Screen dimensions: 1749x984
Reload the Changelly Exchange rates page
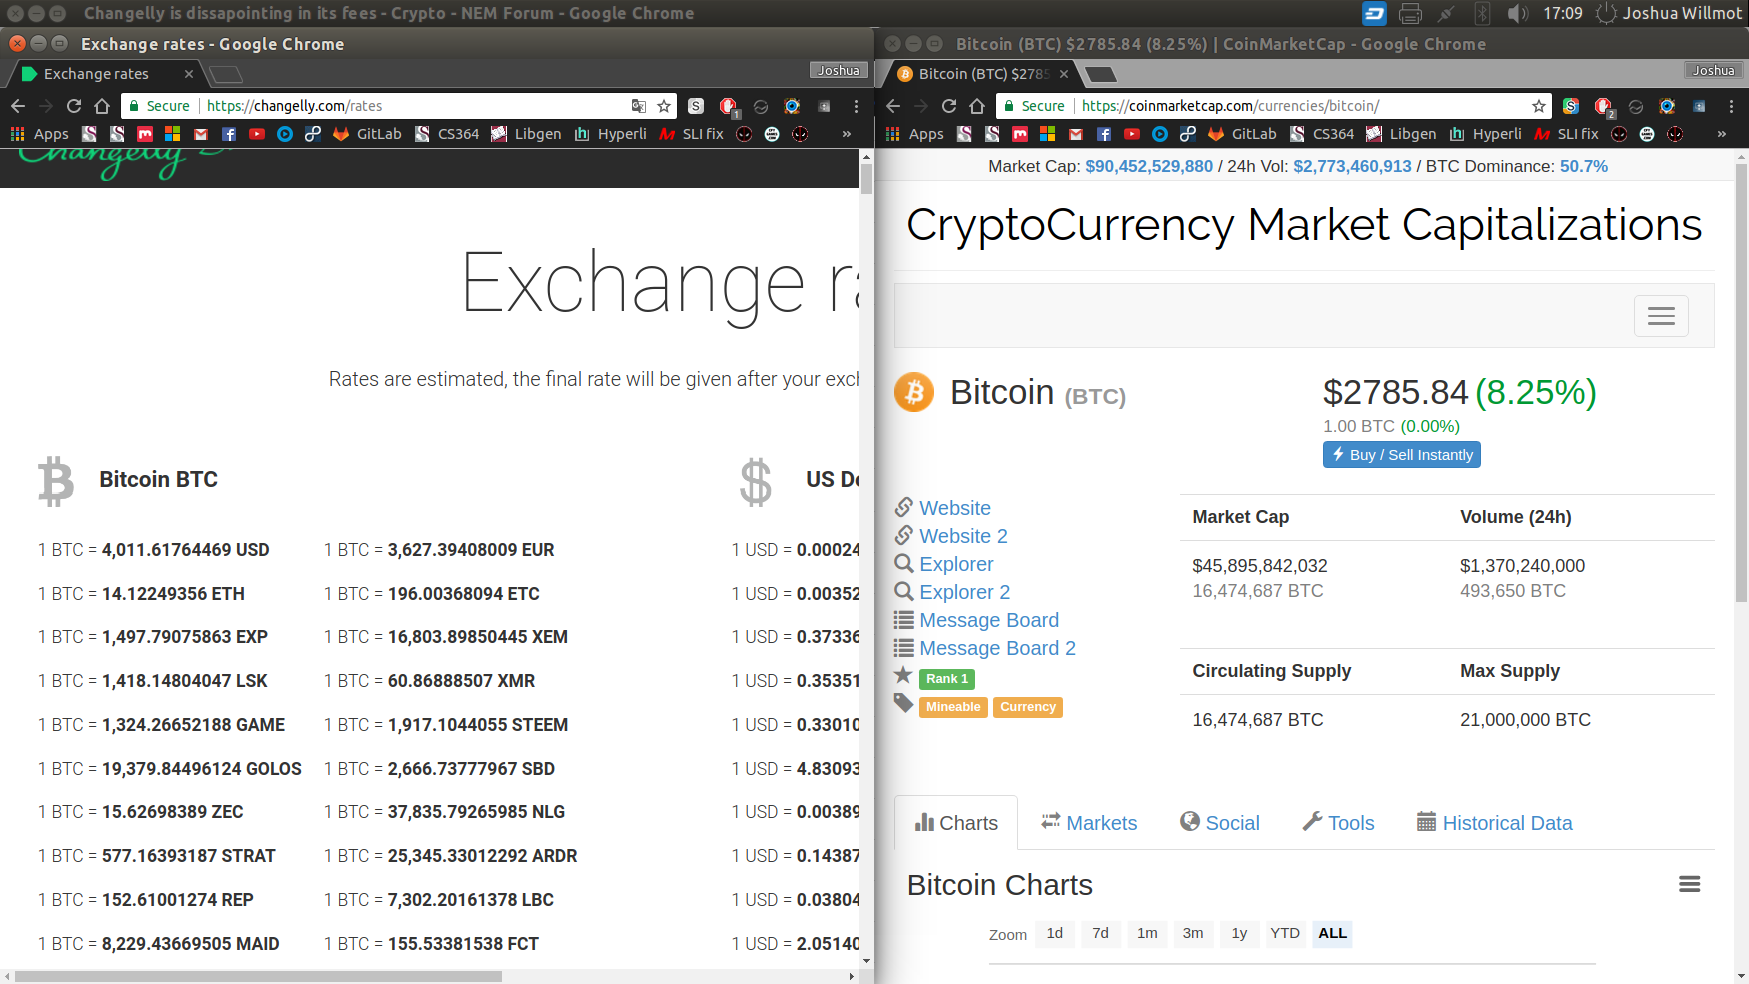(x=74, y=106)
